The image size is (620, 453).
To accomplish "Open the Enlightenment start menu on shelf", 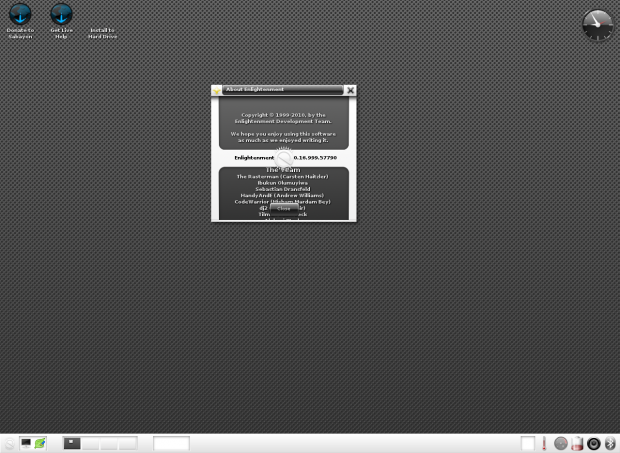I will pos(9,444).
